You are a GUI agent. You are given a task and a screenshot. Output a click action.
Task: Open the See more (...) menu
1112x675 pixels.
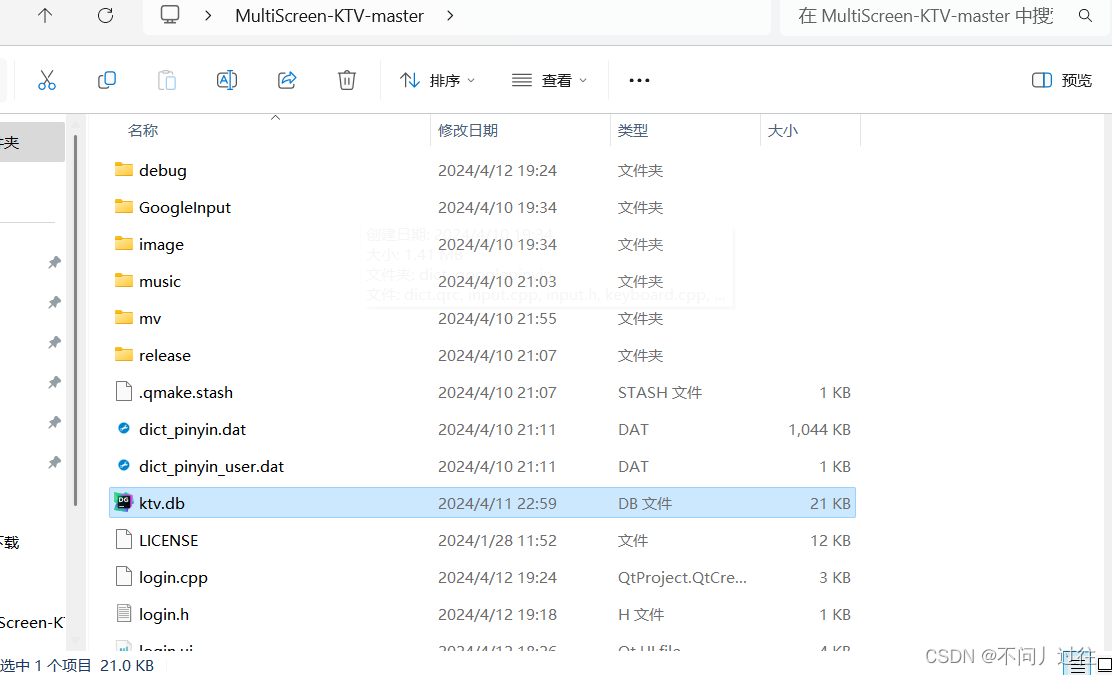click(639, 80)
